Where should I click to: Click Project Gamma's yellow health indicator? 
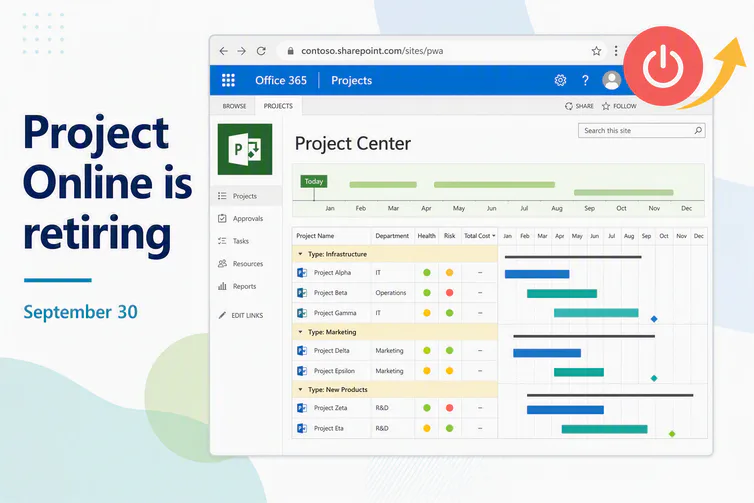tap(427, 313)
